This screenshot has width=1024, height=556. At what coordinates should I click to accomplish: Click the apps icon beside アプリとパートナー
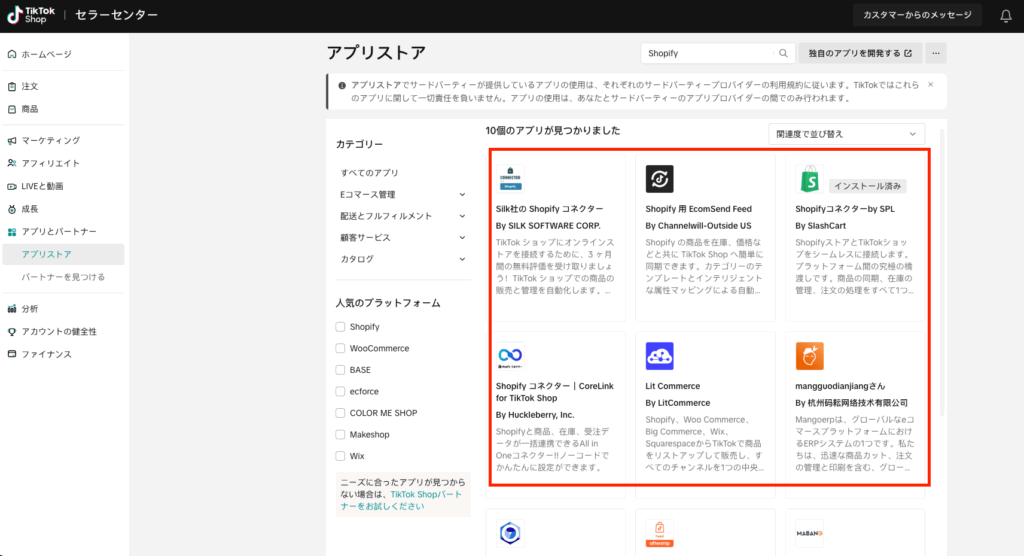tap(12, 232)
